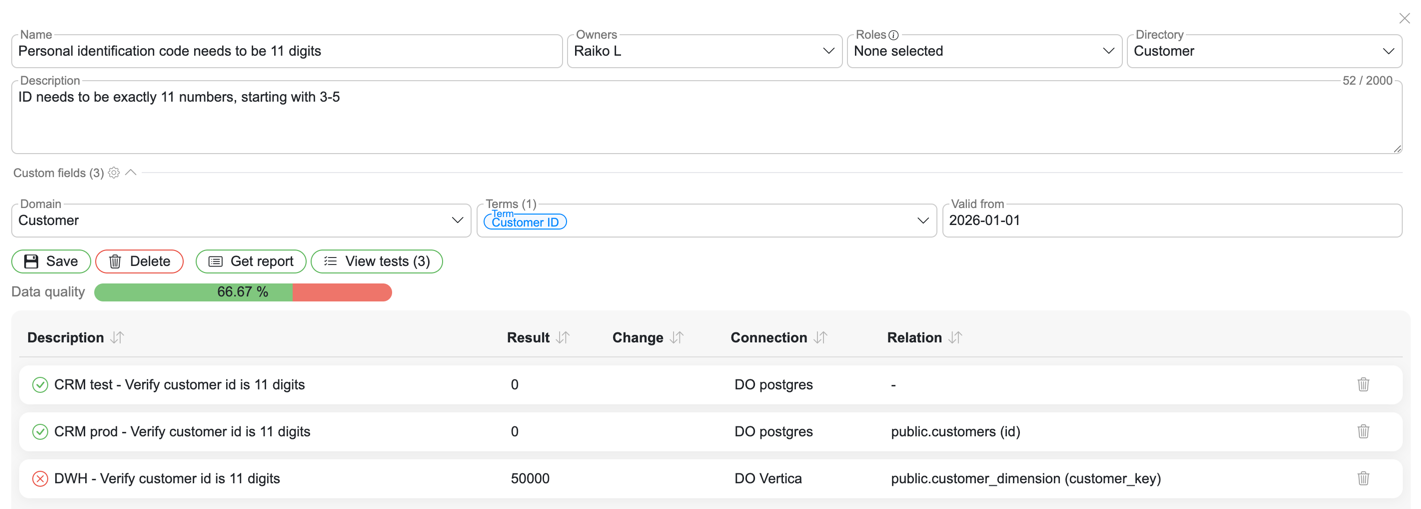Viewport: 1421px width, 509px height.
Task: Open View tests (3)
Action: coord(377,262)
